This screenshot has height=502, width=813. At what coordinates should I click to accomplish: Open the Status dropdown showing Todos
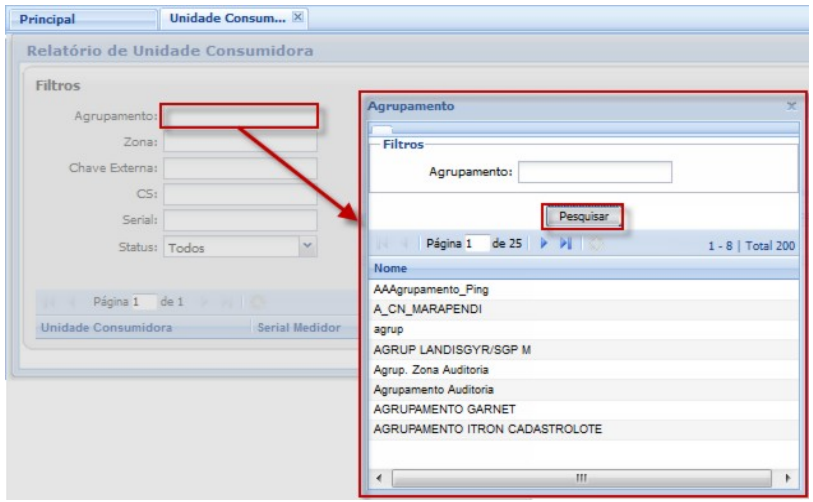click(x=308, y=246)
